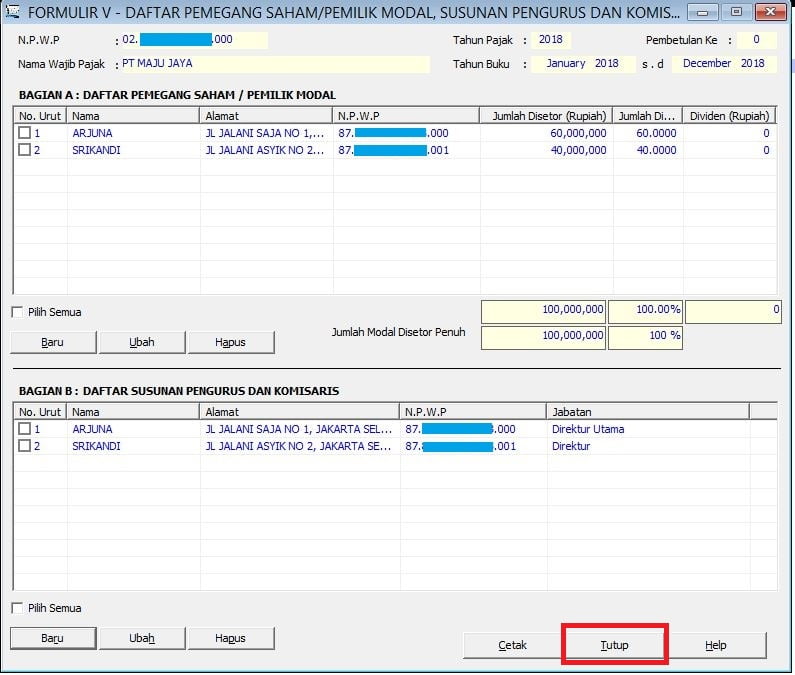795x675 pixels.
Task: Sort Bagian A by No. Urut header
Action: (x=40, y=116)
